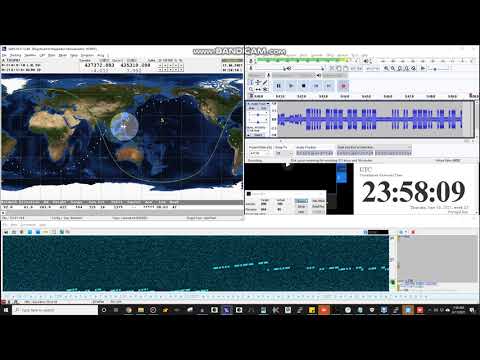
Task: Toggle Mute on the audio track
Action: pos(252,108)
